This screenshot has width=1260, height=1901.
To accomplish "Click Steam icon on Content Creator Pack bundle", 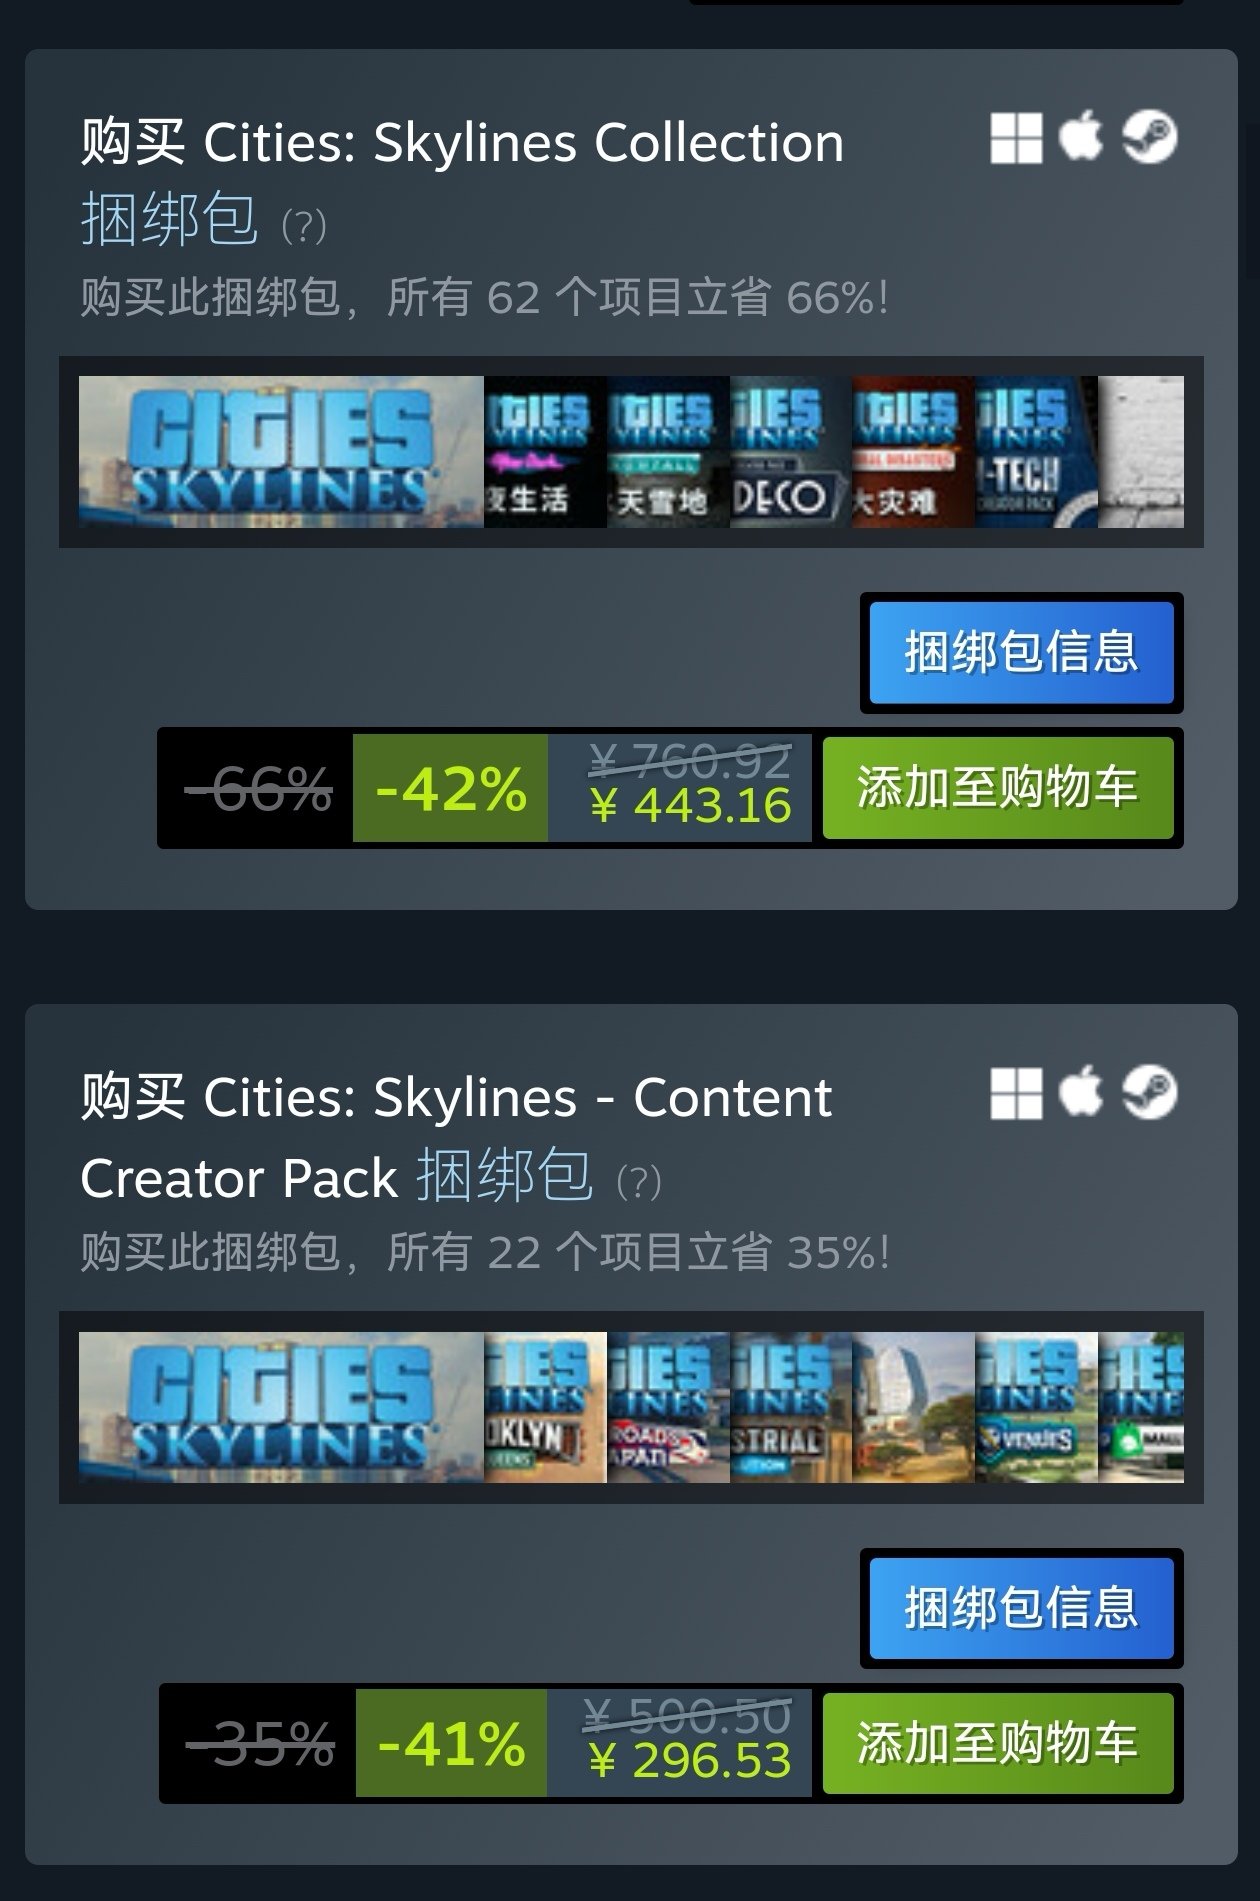I will click(1149, 1092).
